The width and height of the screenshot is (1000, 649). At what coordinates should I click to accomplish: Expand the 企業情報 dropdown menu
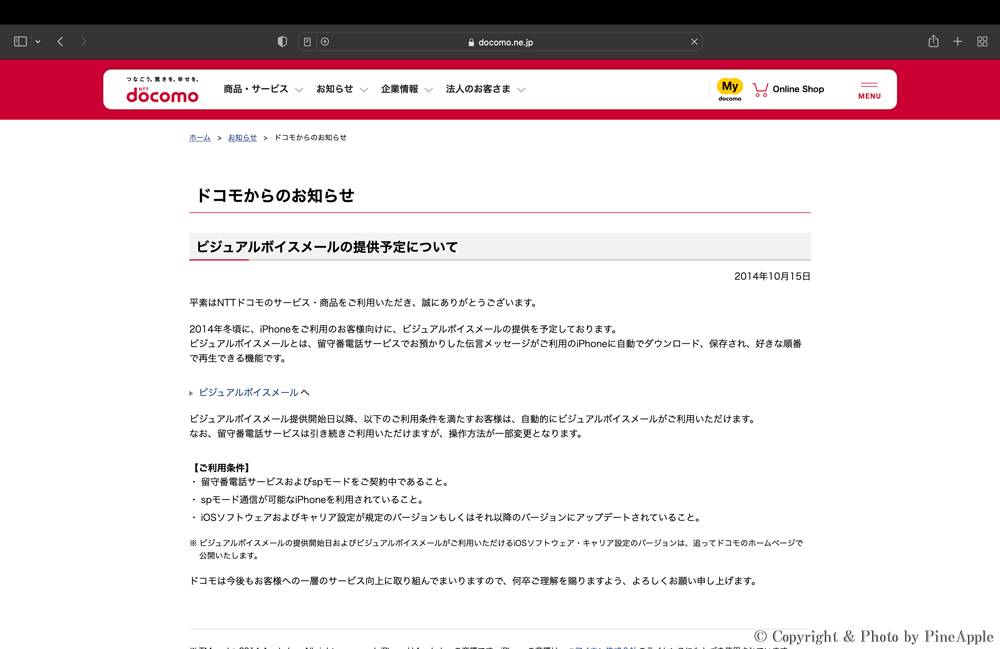406,89
